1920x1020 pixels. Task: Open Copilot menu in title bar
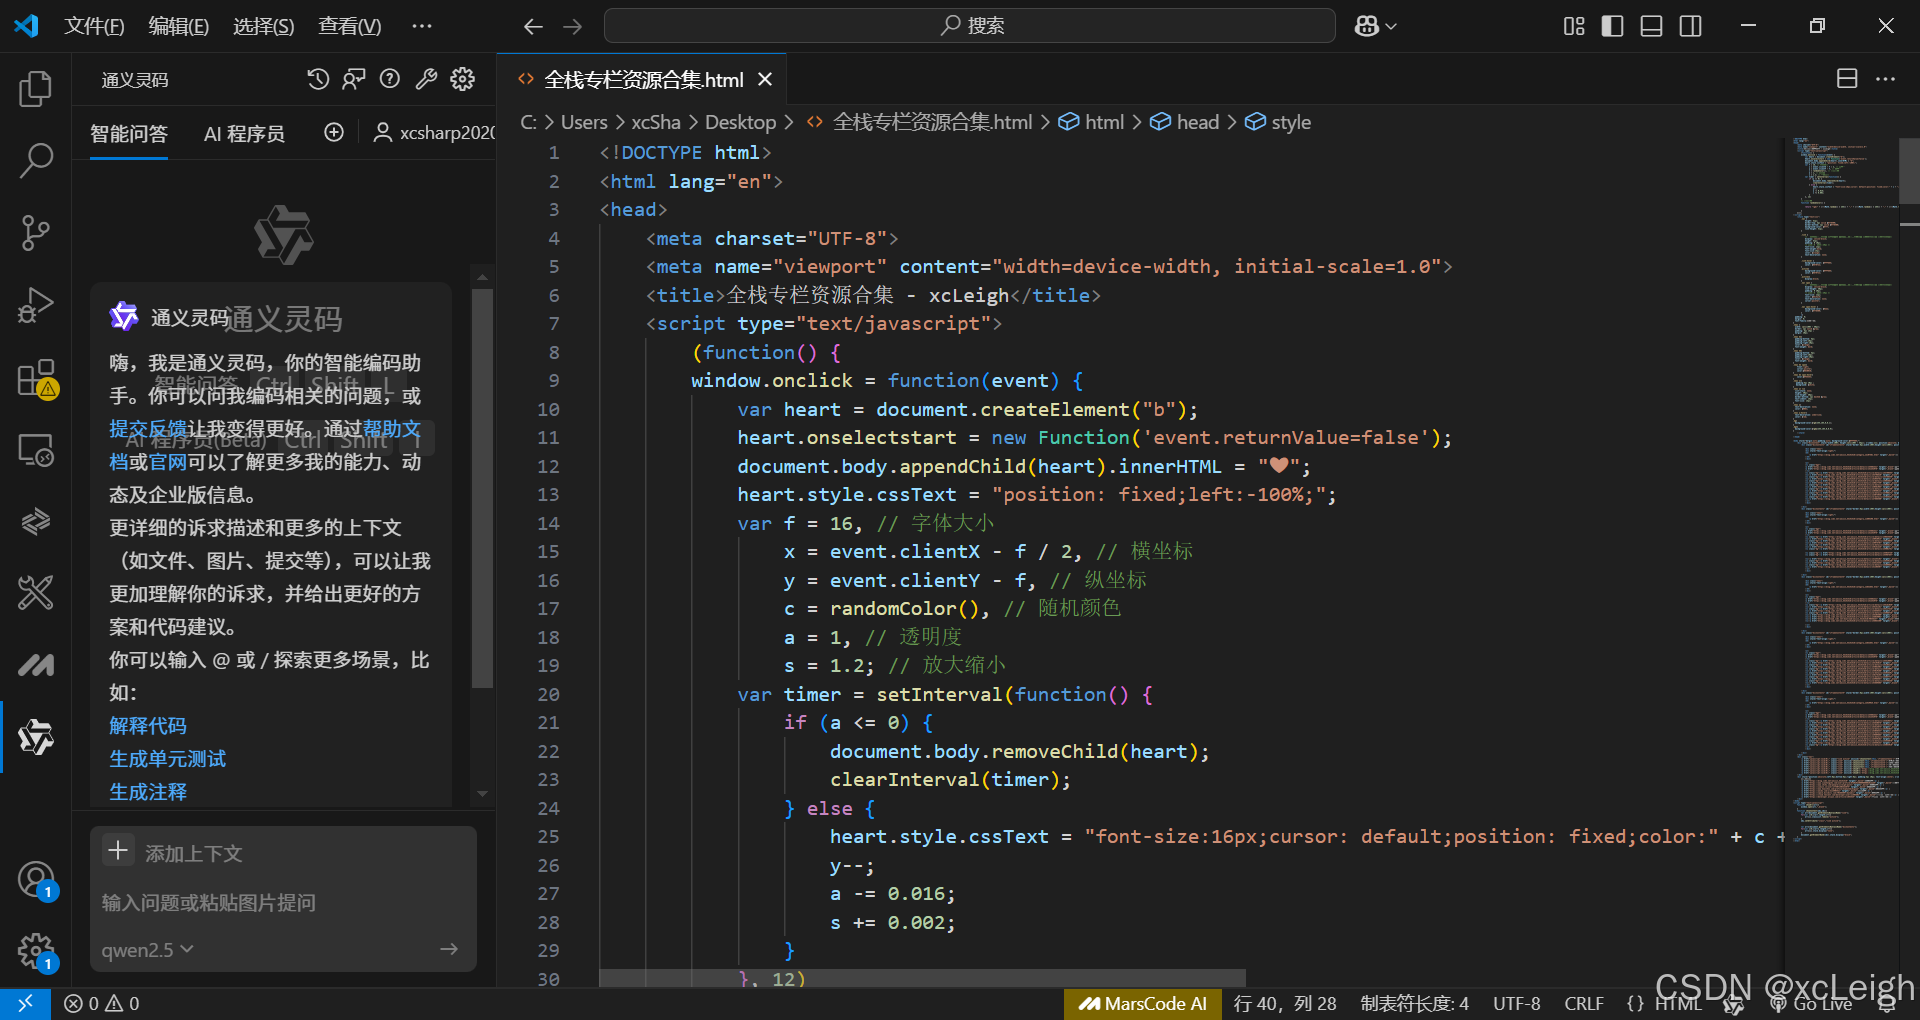coord(1375,26)
